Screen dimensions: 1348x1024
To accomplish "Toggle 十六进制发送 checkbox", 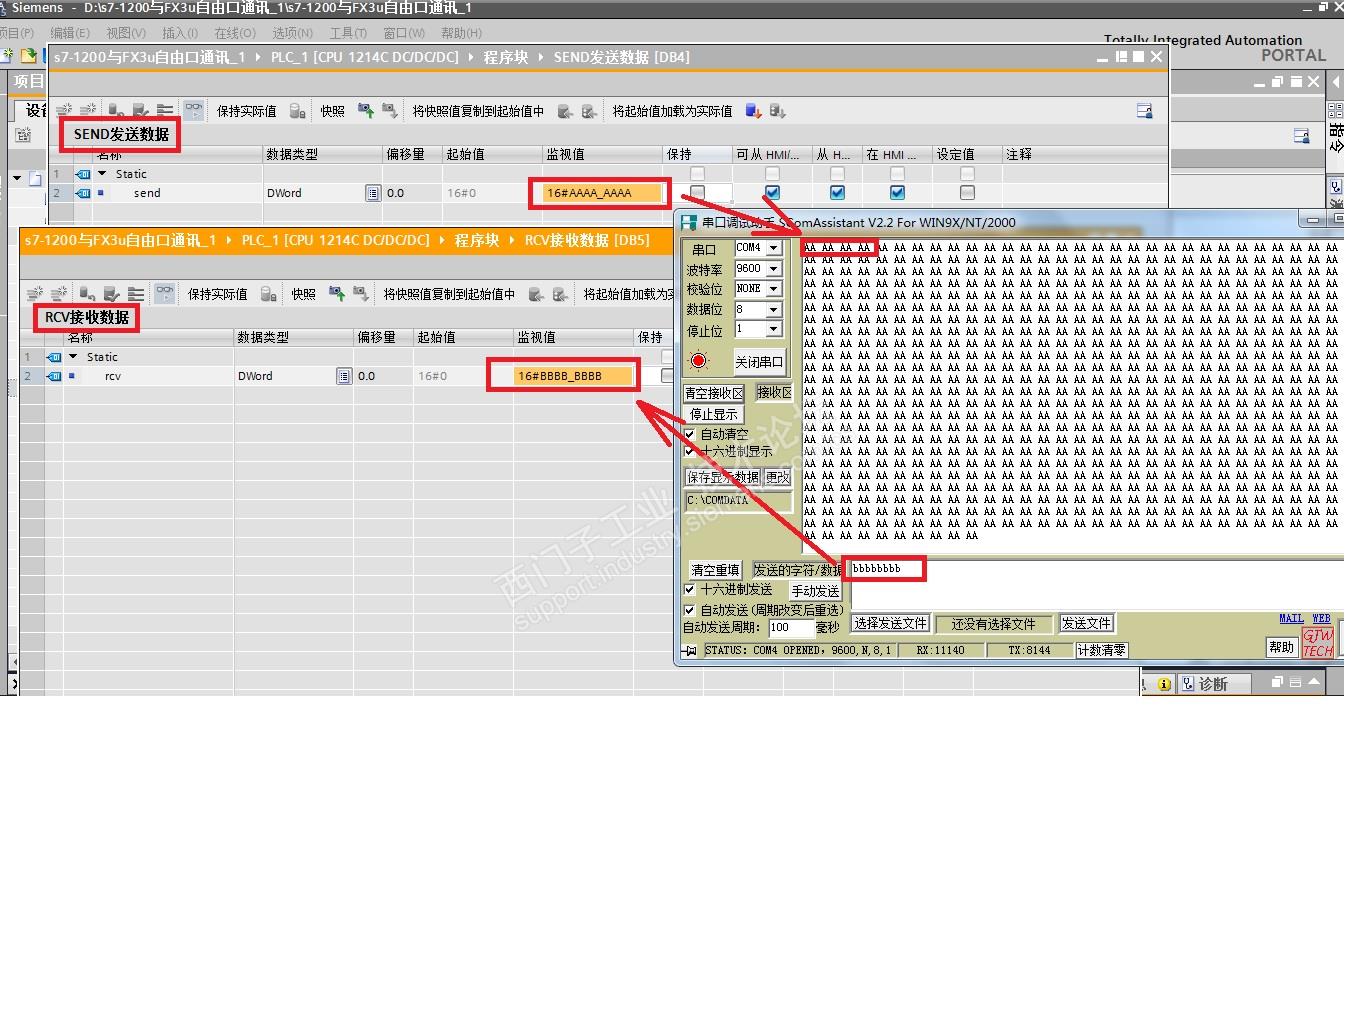I will pyautogui.click(x=689, y=589).
